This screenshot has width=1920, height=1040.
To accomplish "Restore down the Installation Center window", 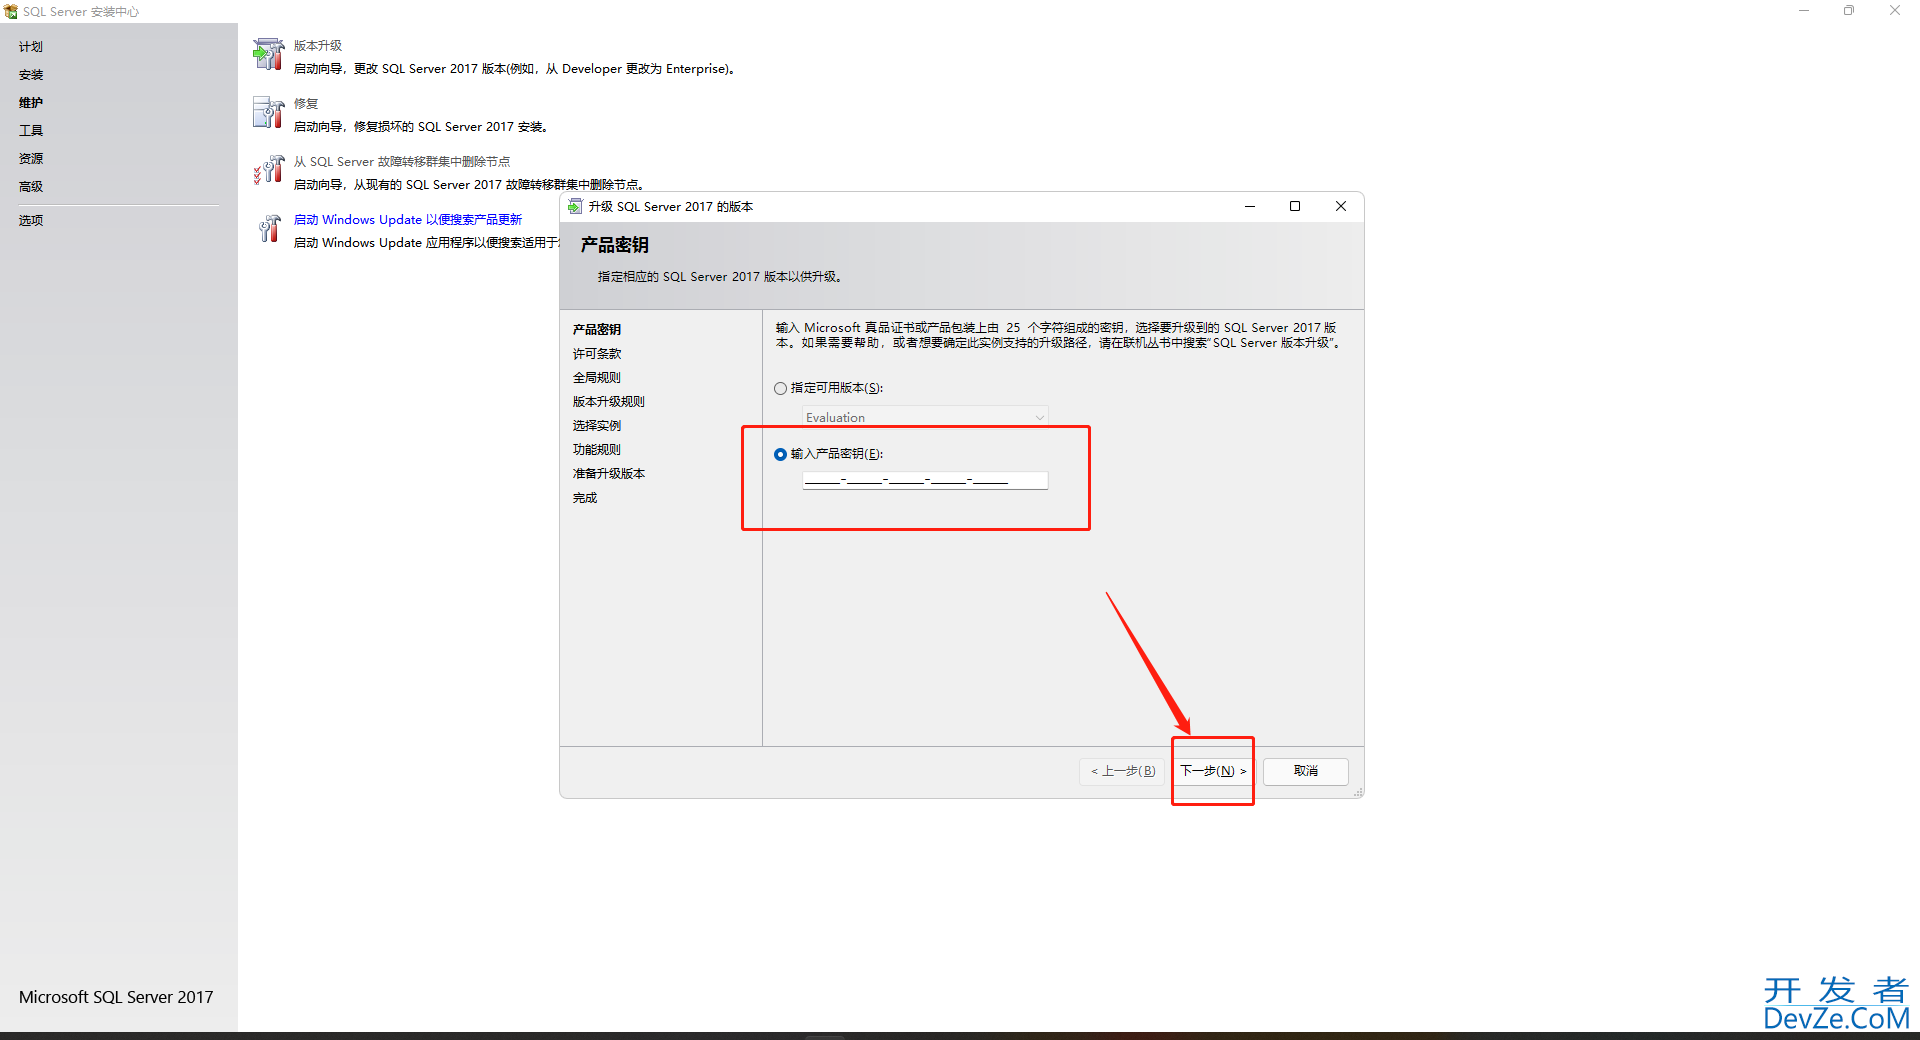I will [x=1849, y=11].
